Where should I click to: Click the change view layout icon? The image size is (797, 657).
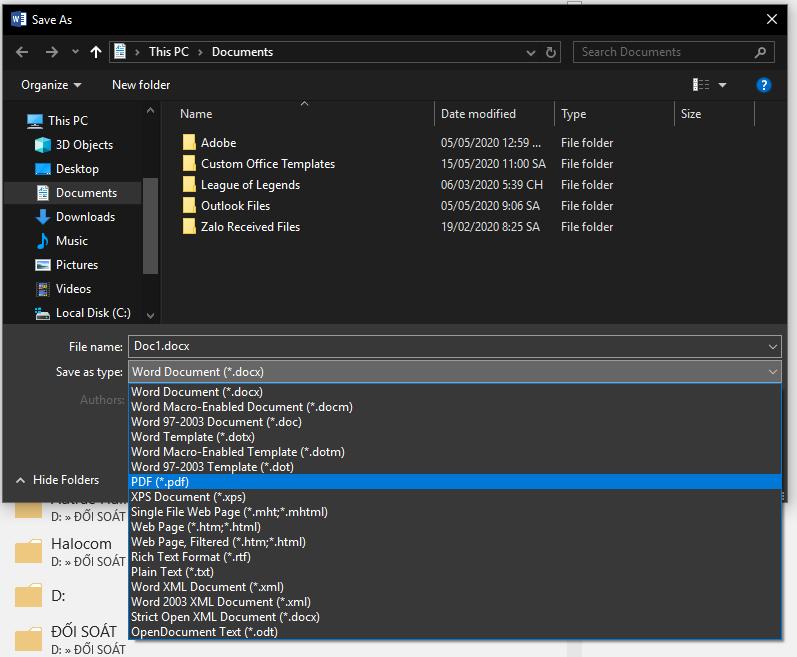pyautogui.click(x=702, y=85)
